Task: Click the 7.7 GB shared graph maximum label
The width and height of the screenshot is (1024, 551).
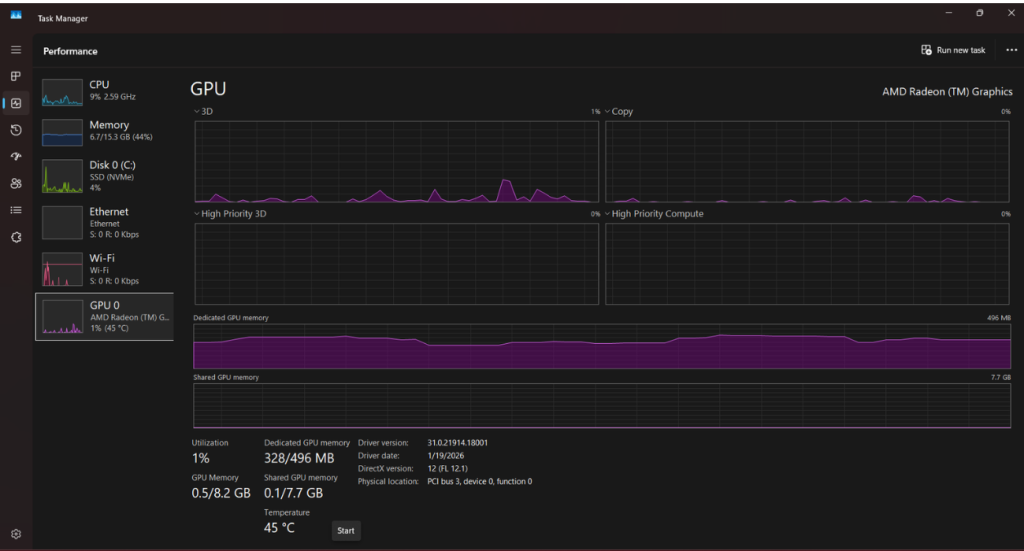Action: pos(1000,377)
